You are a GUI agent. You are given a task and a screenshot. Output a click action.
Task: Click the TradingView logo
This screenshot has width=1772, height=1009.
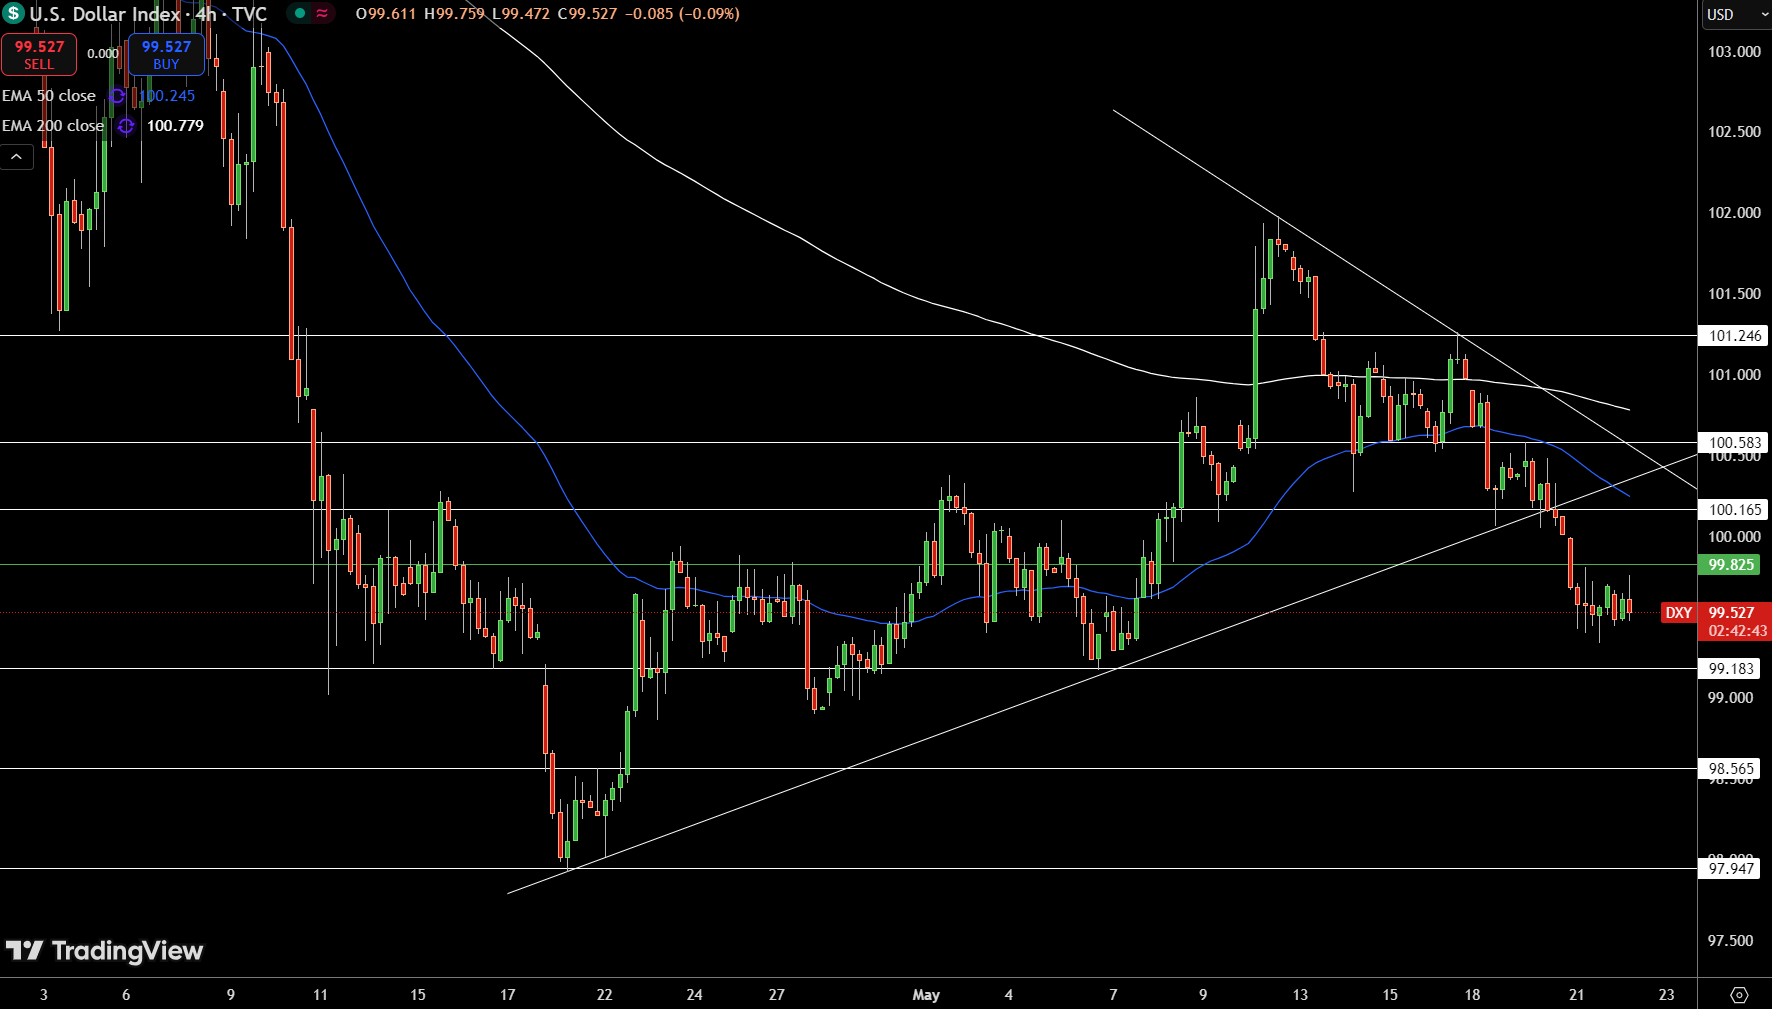coord(104,951)
